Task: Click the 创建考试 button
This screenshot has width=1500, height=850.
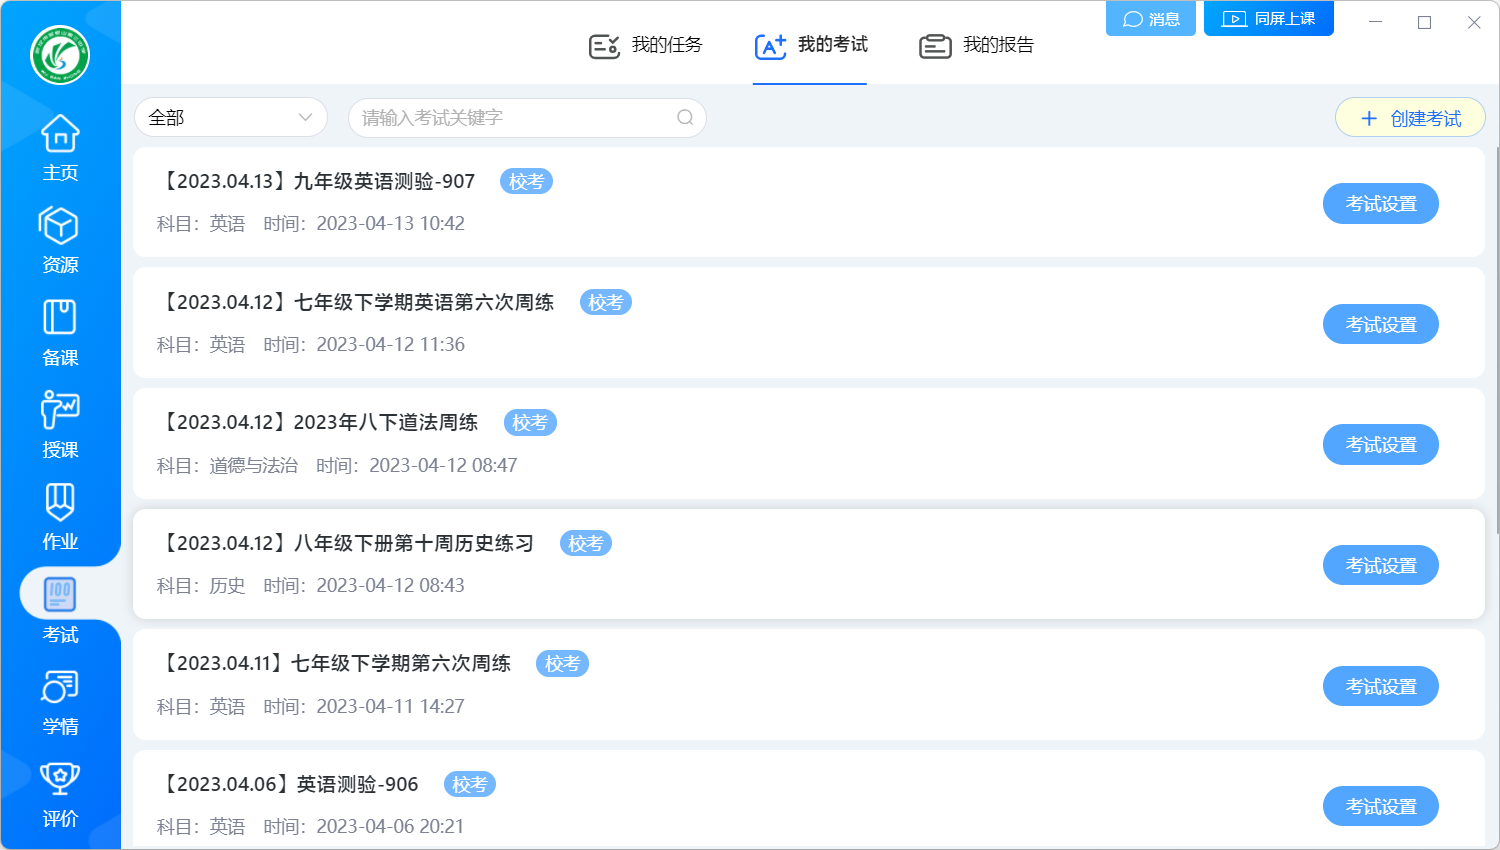Action: pyautogui.click(x=1410, y=119)
